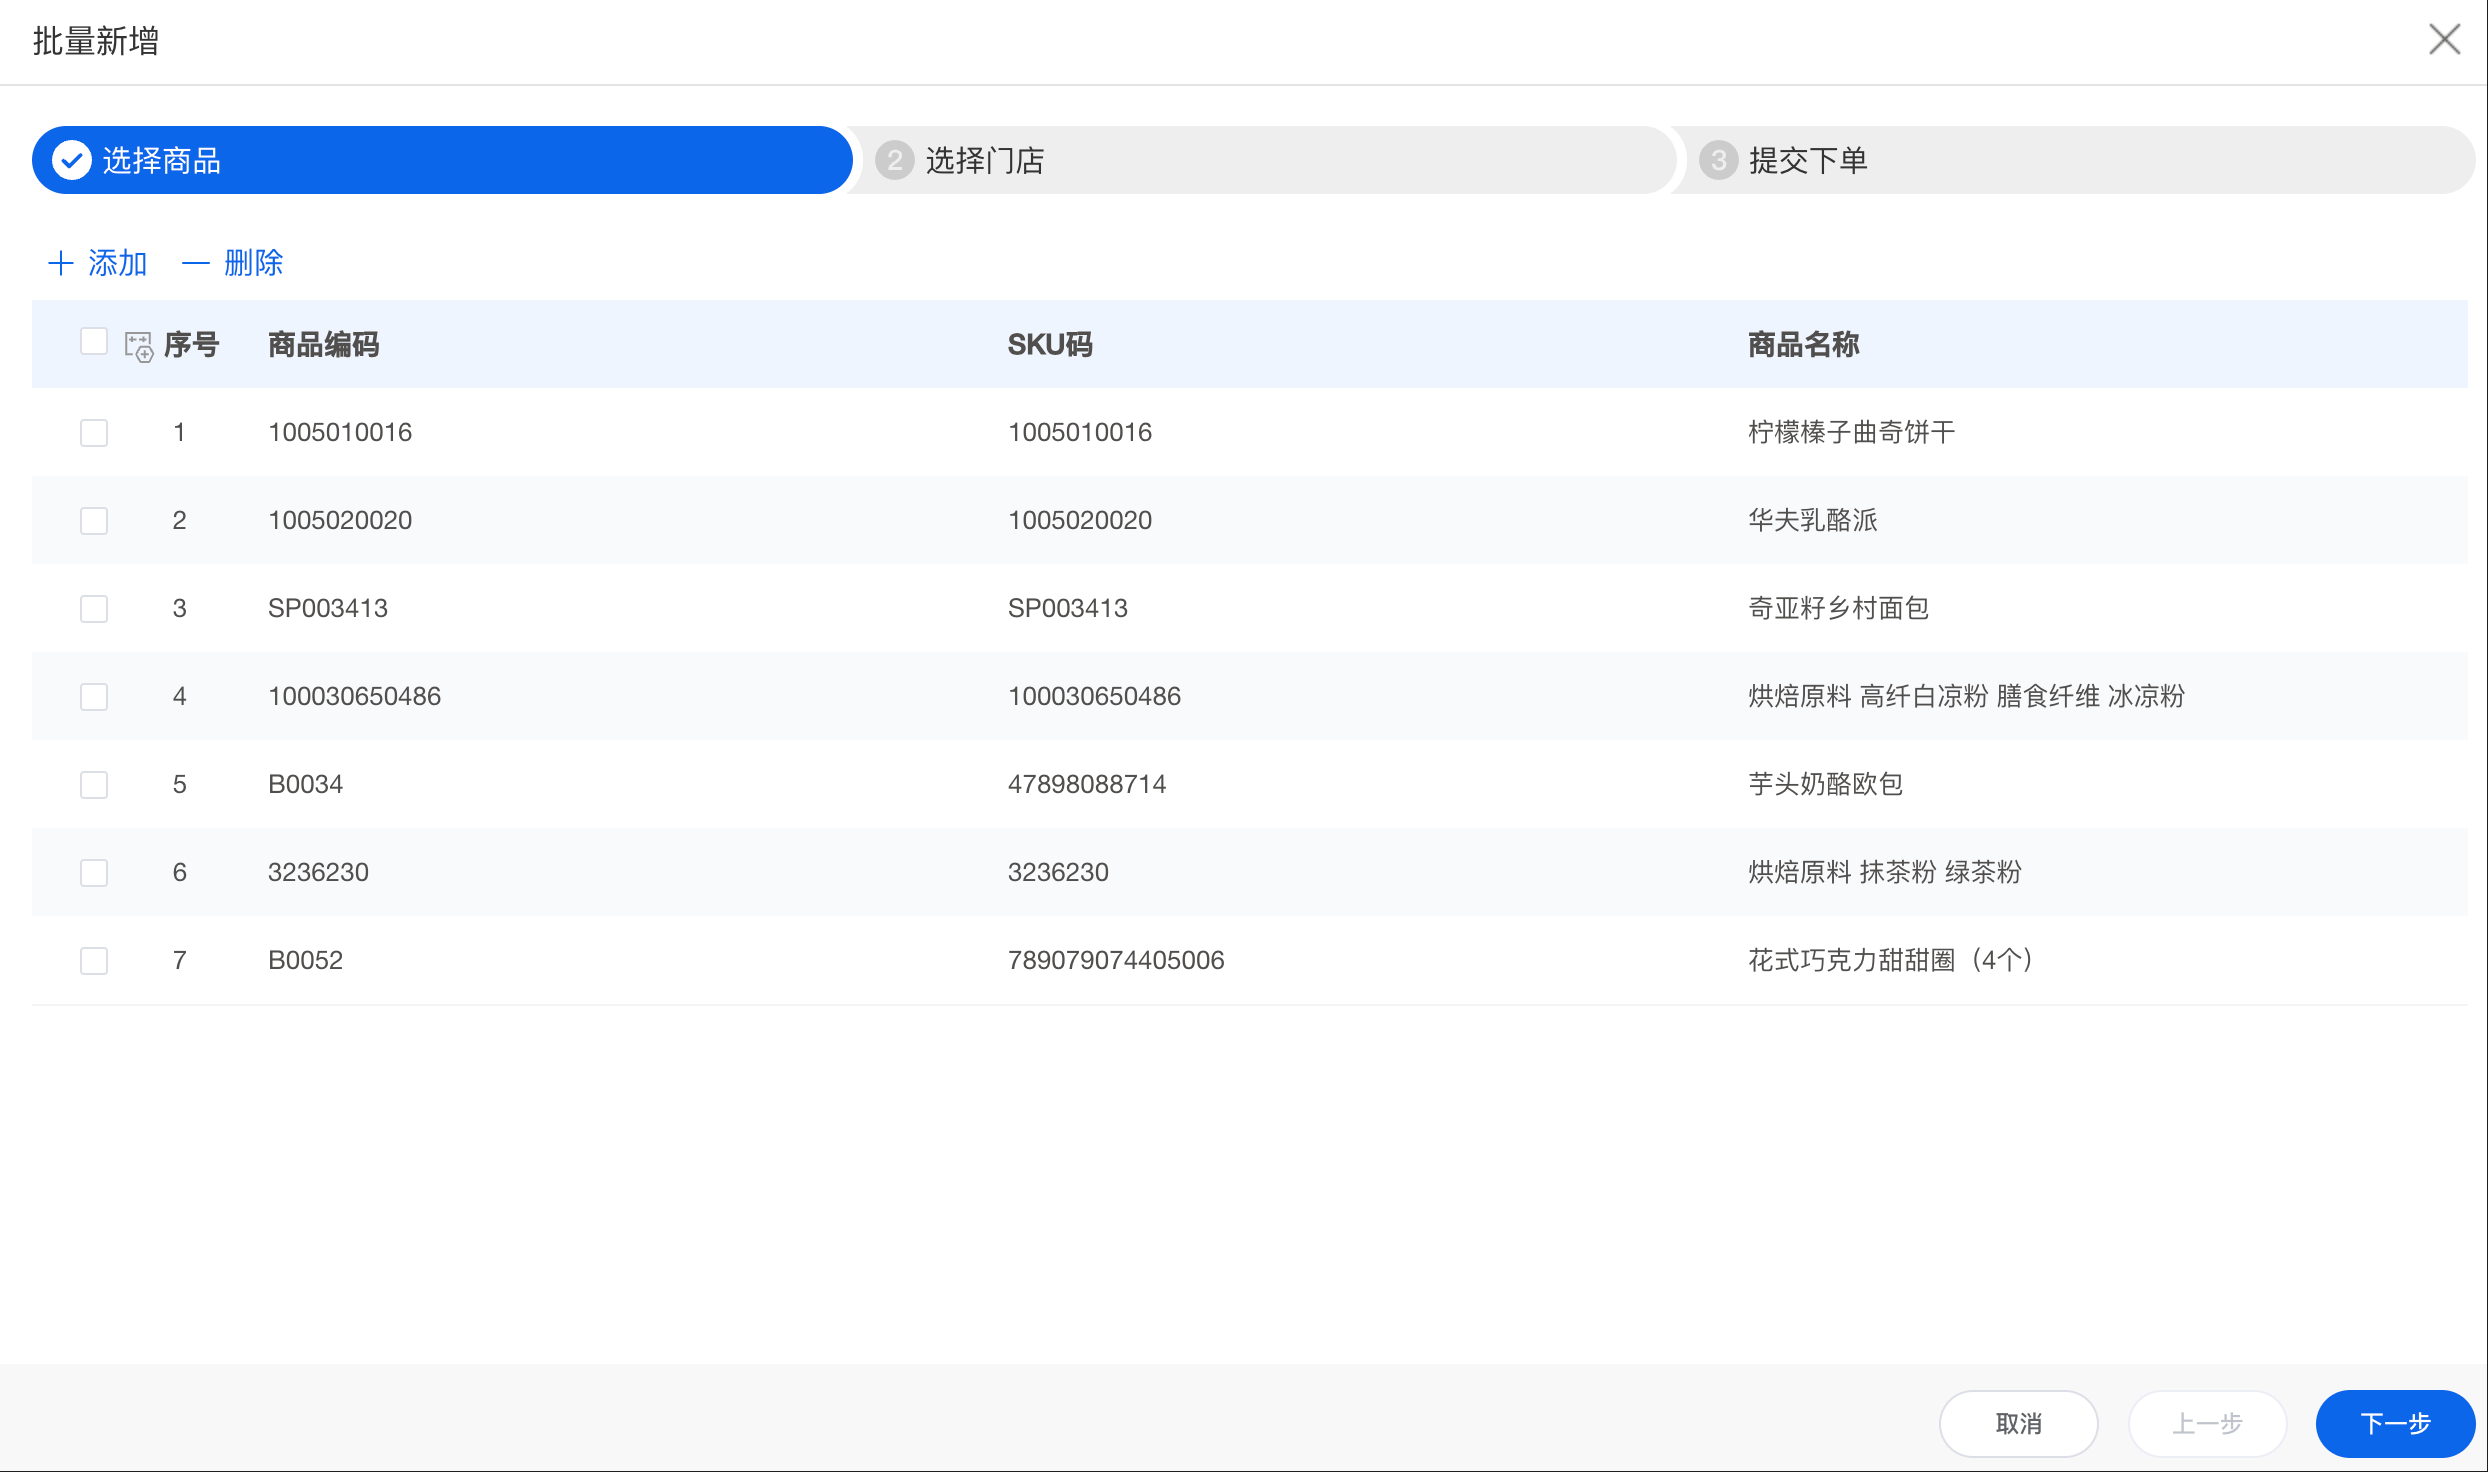This screenshot has width=2488, height=1472.
Task: Click the SKU码 column header
Action: pyautogui.click(x=1049, y=345)
